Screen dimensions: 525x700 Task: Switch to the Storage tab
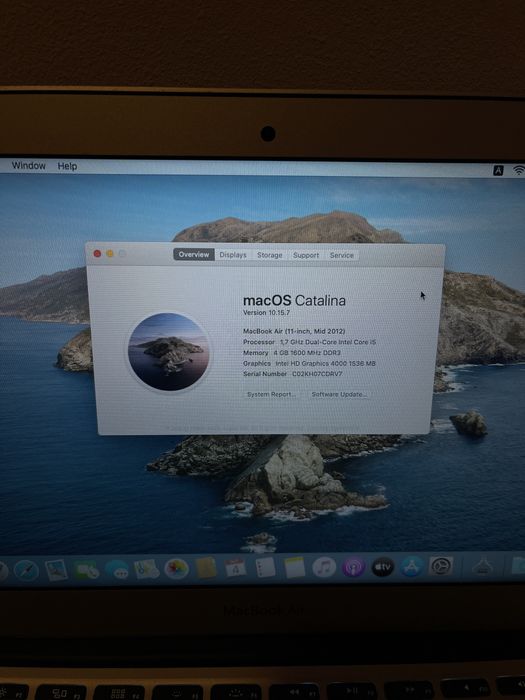[x=269, y=255]
